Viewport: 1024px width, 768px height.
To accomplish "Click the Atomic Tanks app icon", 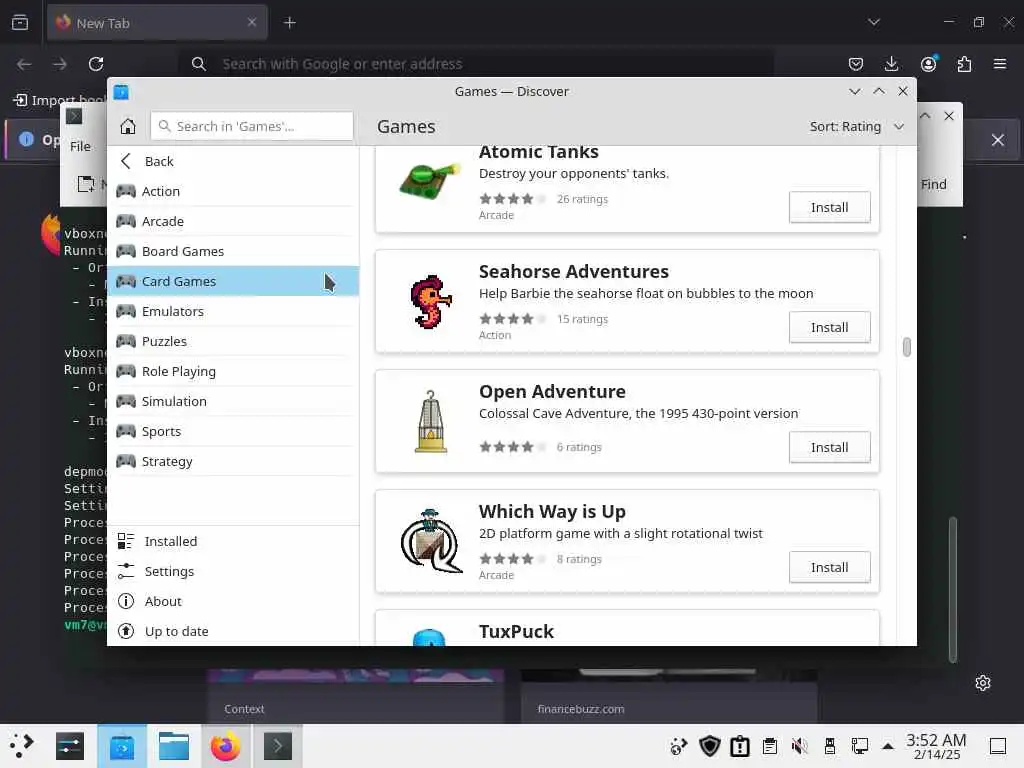I will tap(430, 181).
